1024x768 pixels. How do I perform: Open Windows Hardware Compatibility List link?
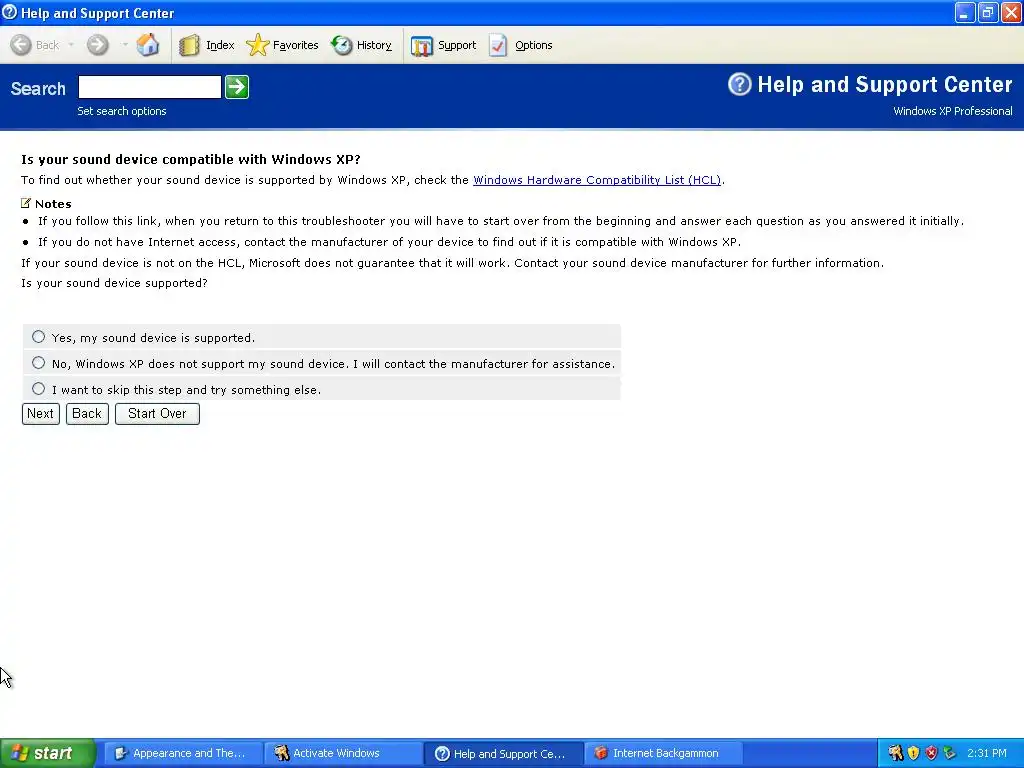point(597,180)
